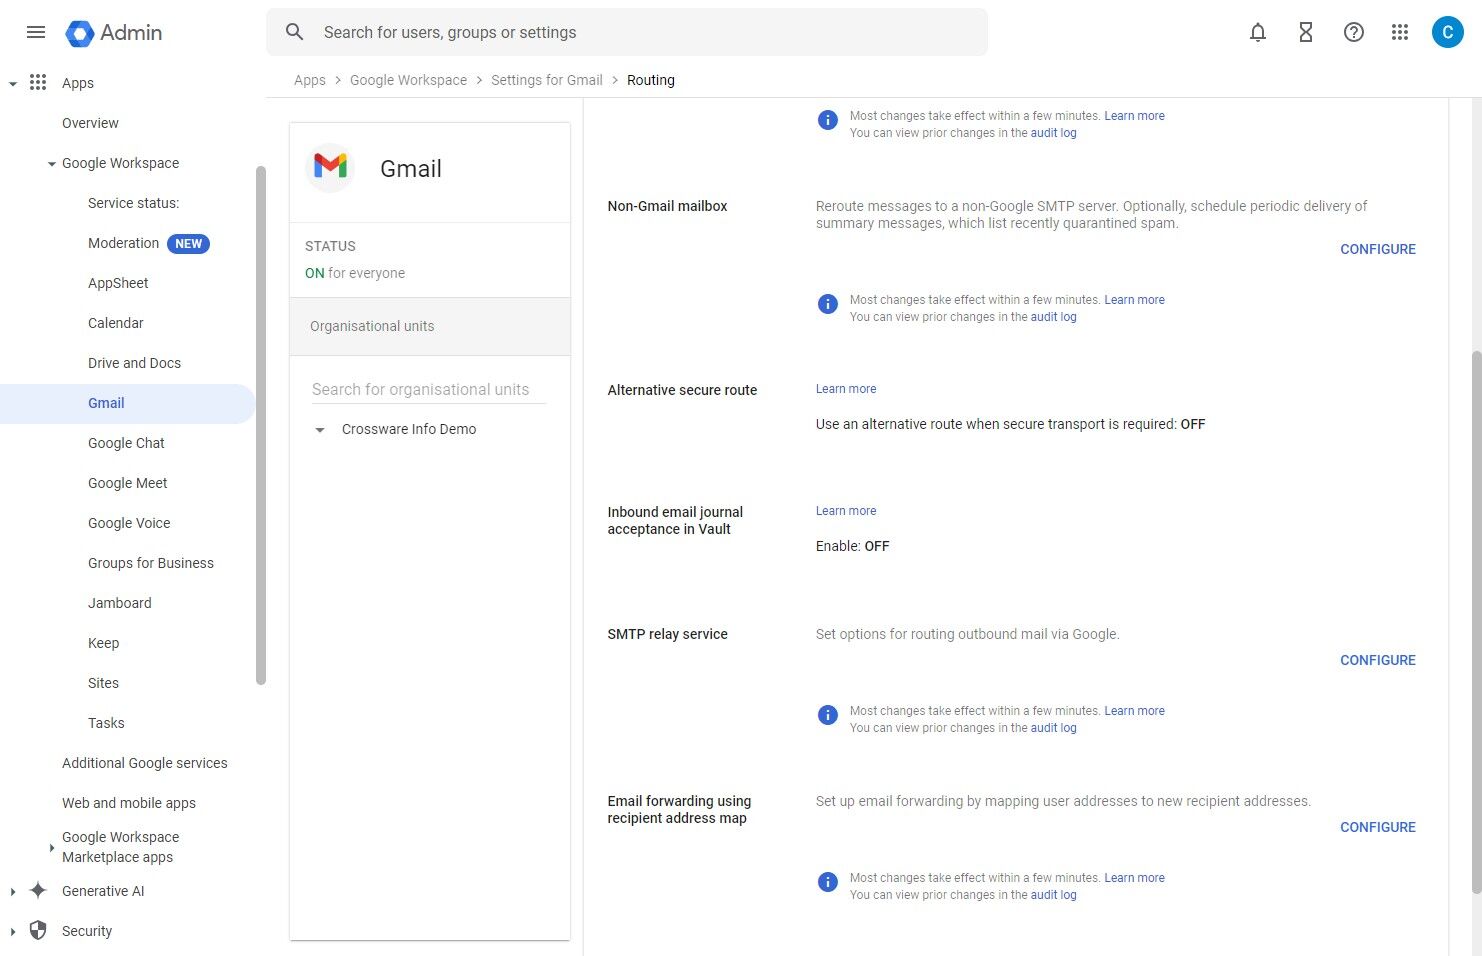The height and width of the screenshot is (956, 1482).
Task: Open the Settings for Gmail breadcrumb
Action: tap(546, 80)
